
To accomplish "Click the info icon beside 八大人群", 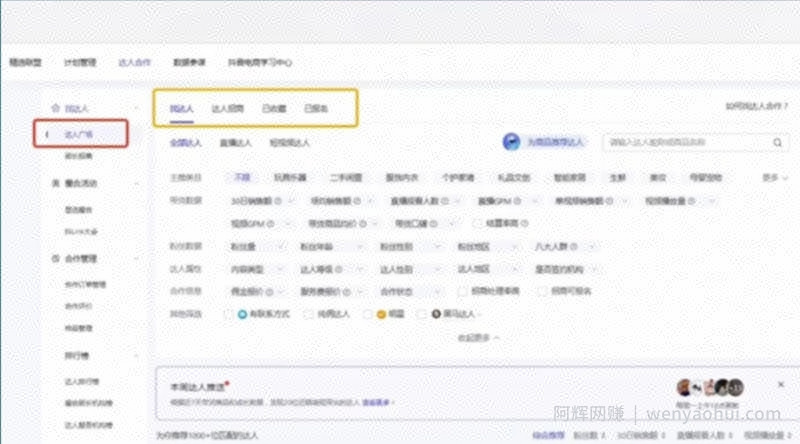I will click(573, 246).
